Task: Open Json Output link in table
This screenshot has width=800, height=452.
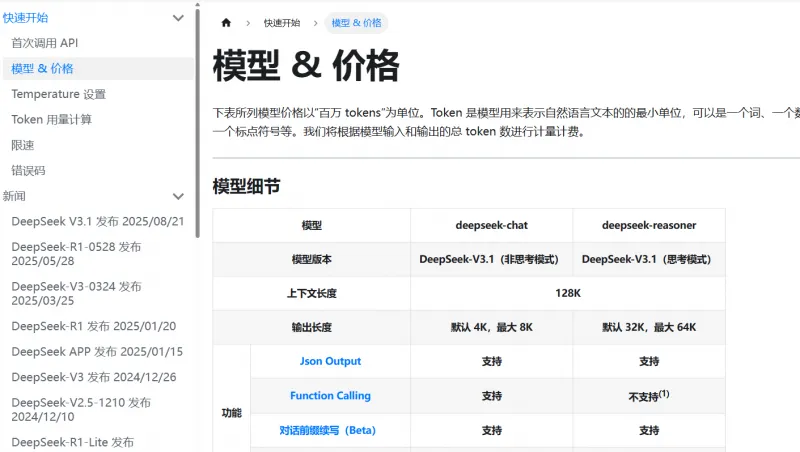Action: pyautogui.click(x=330, y=361)
